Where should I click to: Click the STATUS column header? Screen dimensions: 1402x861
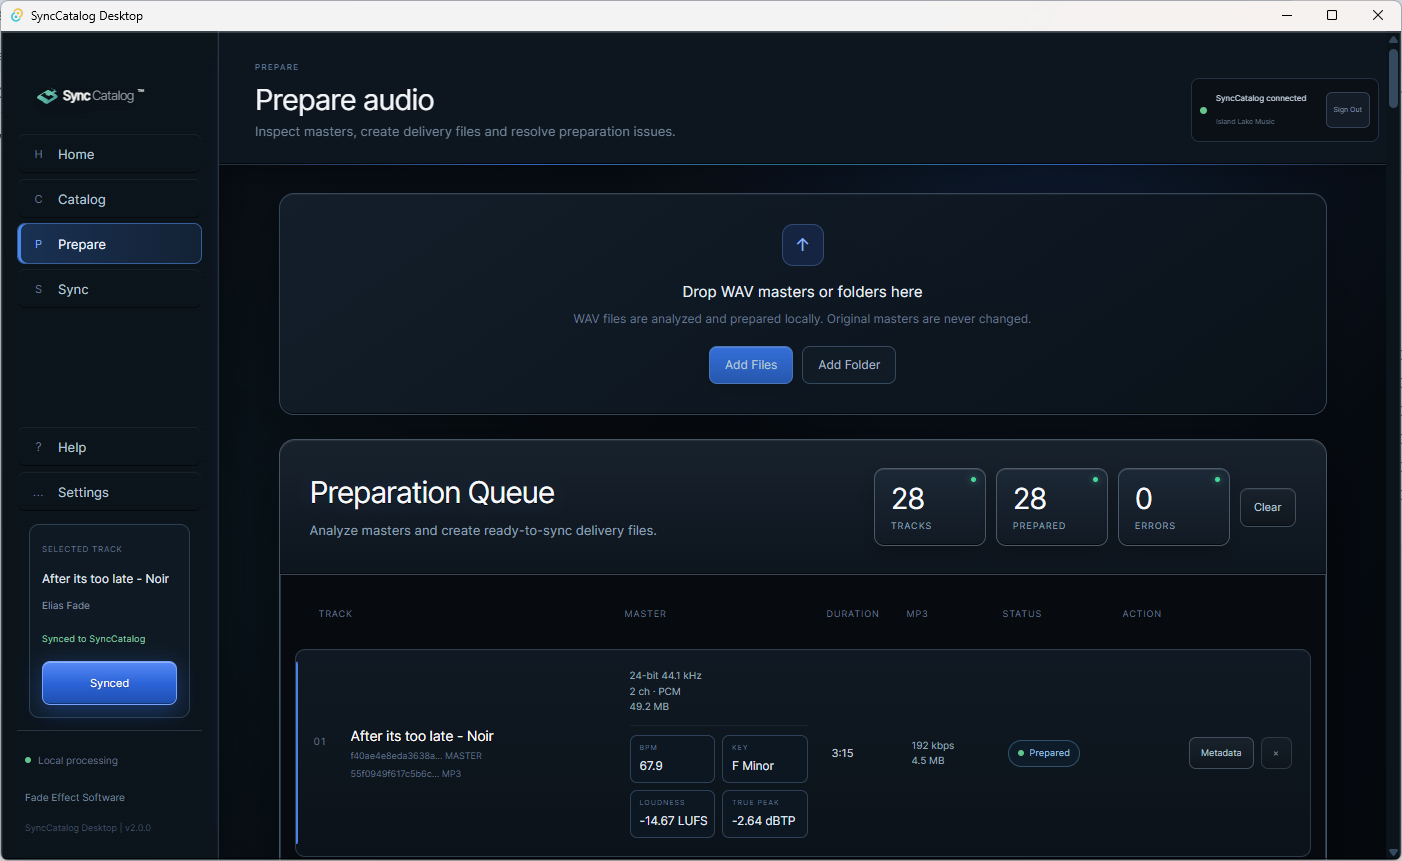1022,614
